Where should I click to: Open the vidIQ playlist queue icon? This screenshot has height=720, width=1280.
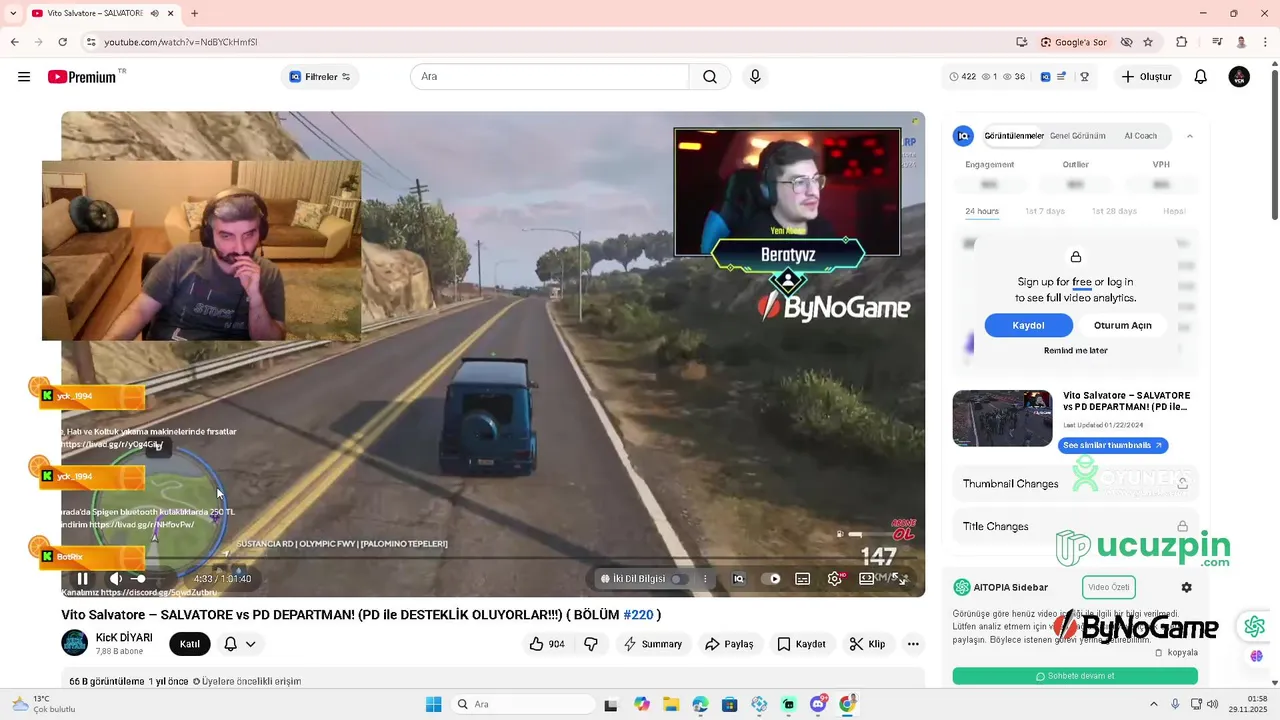pyautogui.click(x=1062, y=77)
